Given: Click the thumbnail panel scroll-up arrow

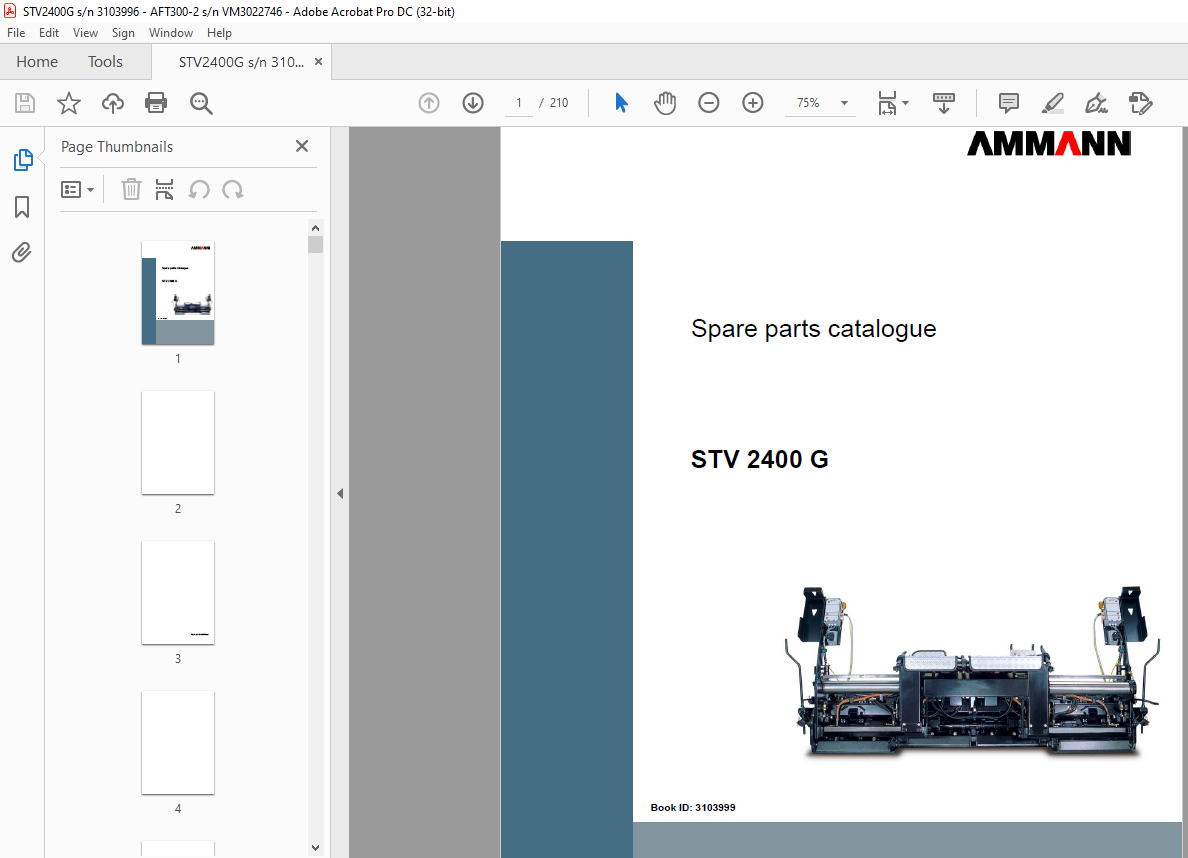Looking at the screenshot, I should (x=315, y=228).
